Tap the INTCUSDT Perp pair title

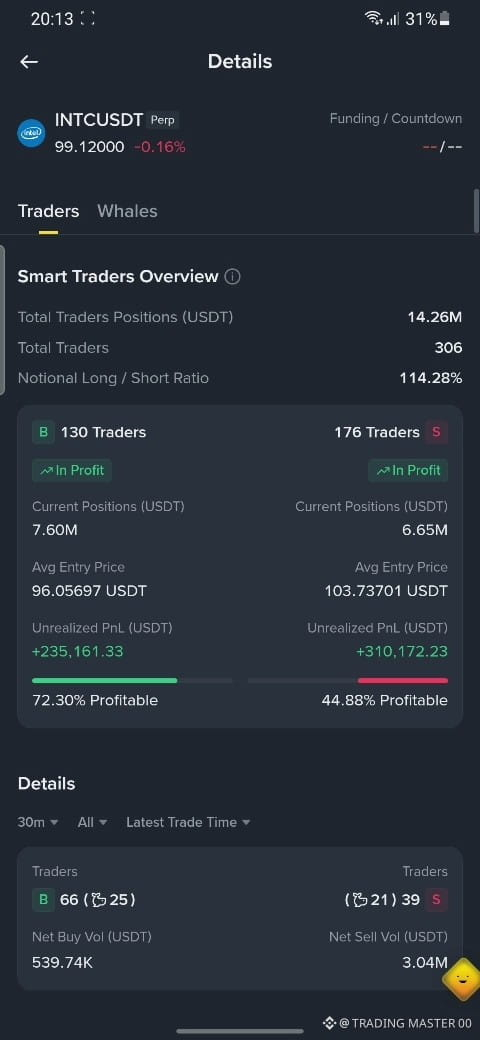[x=117, y=120]
